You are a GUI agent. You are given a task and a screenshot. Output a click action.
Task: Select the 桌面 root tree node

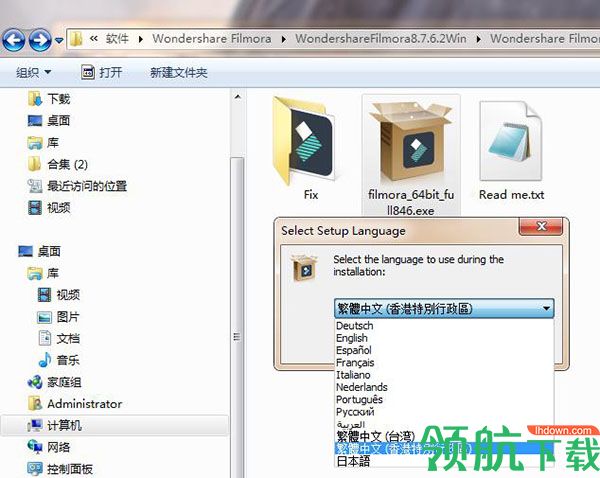pos(39,251)
